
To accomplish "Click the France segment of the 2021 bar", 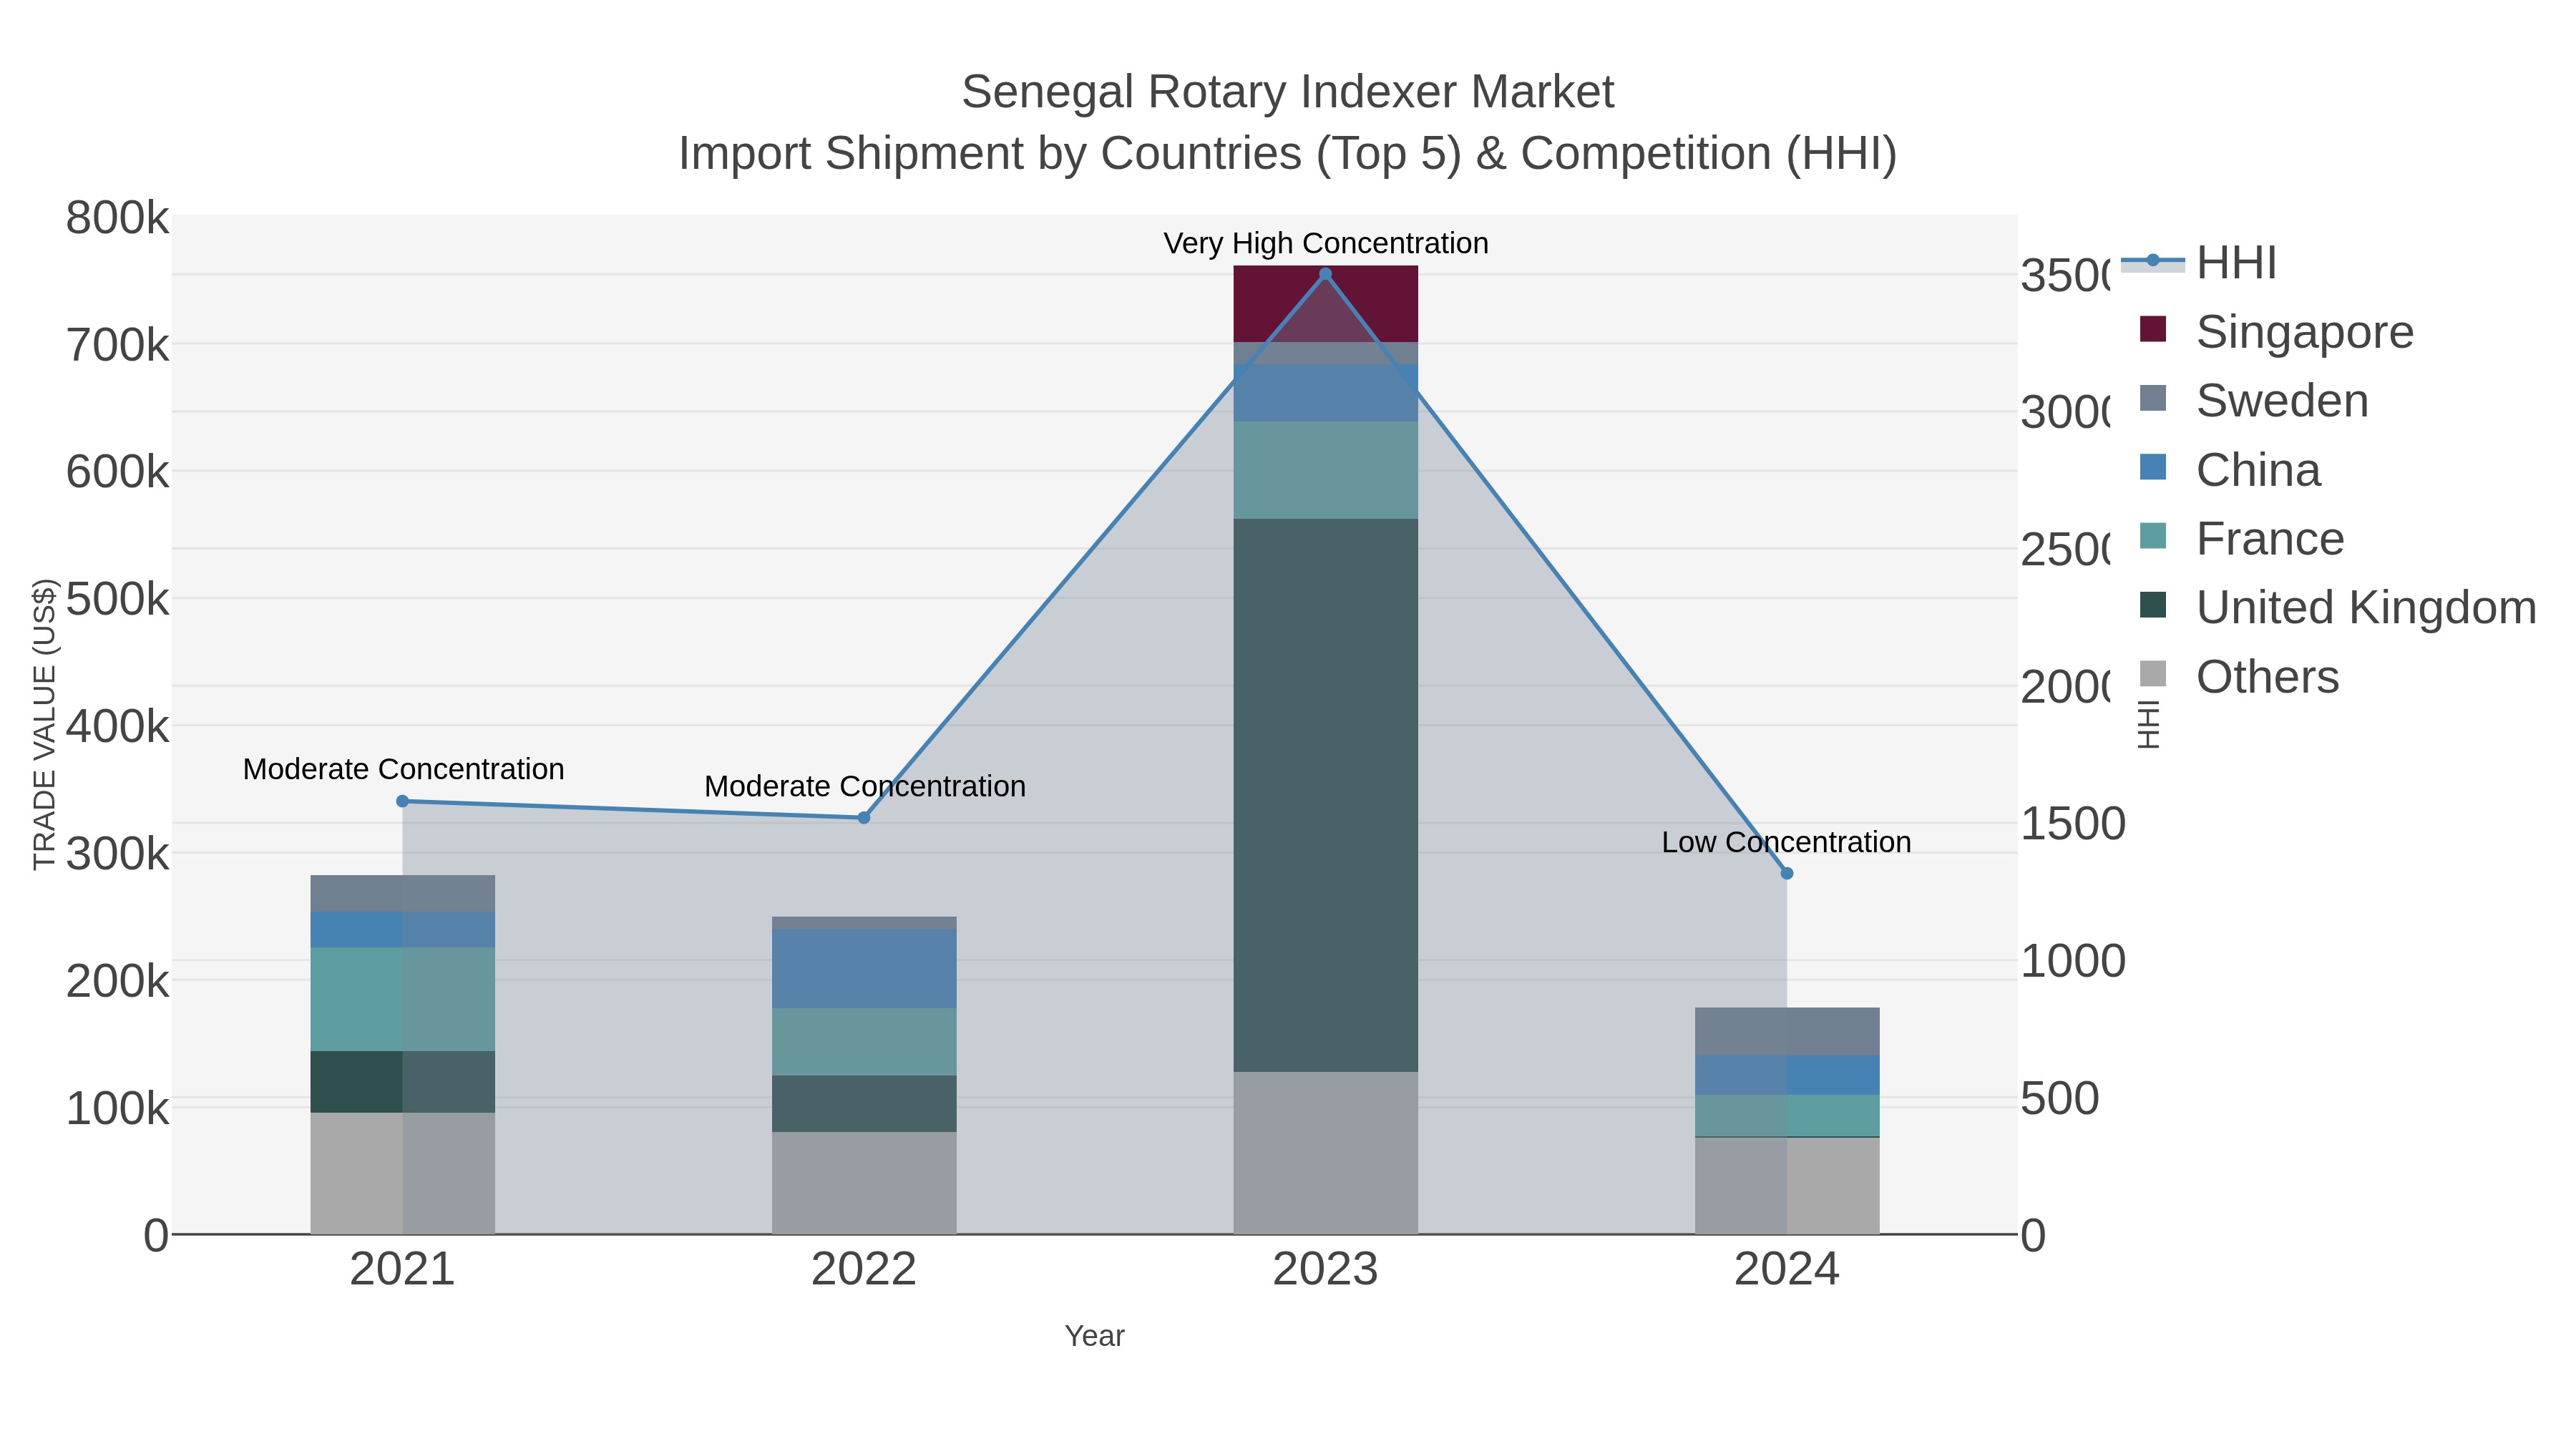I will pos(402,999).
